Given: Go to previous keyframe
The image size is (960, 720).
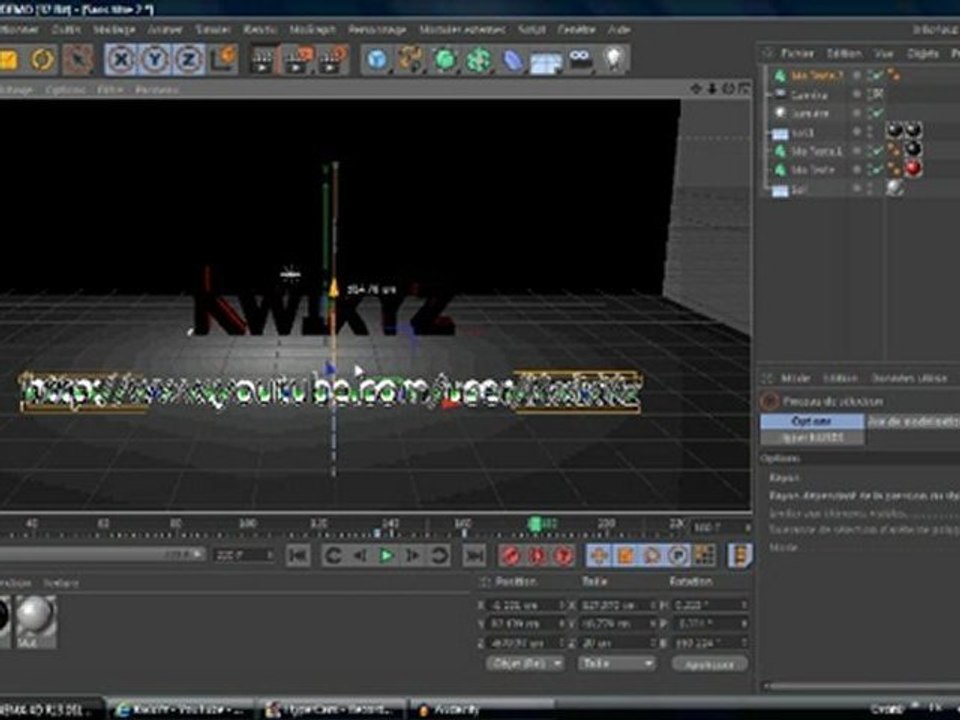Looking at the screenshot, I should click(x=334, y=556).
